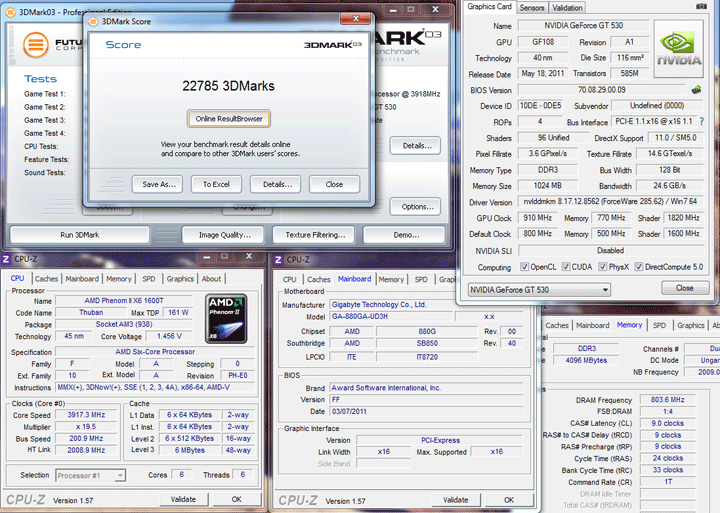The height and width of the screenshot is (513, 720).
Task: Click Options... button in 3DMark03
Action: coord(417,207)
